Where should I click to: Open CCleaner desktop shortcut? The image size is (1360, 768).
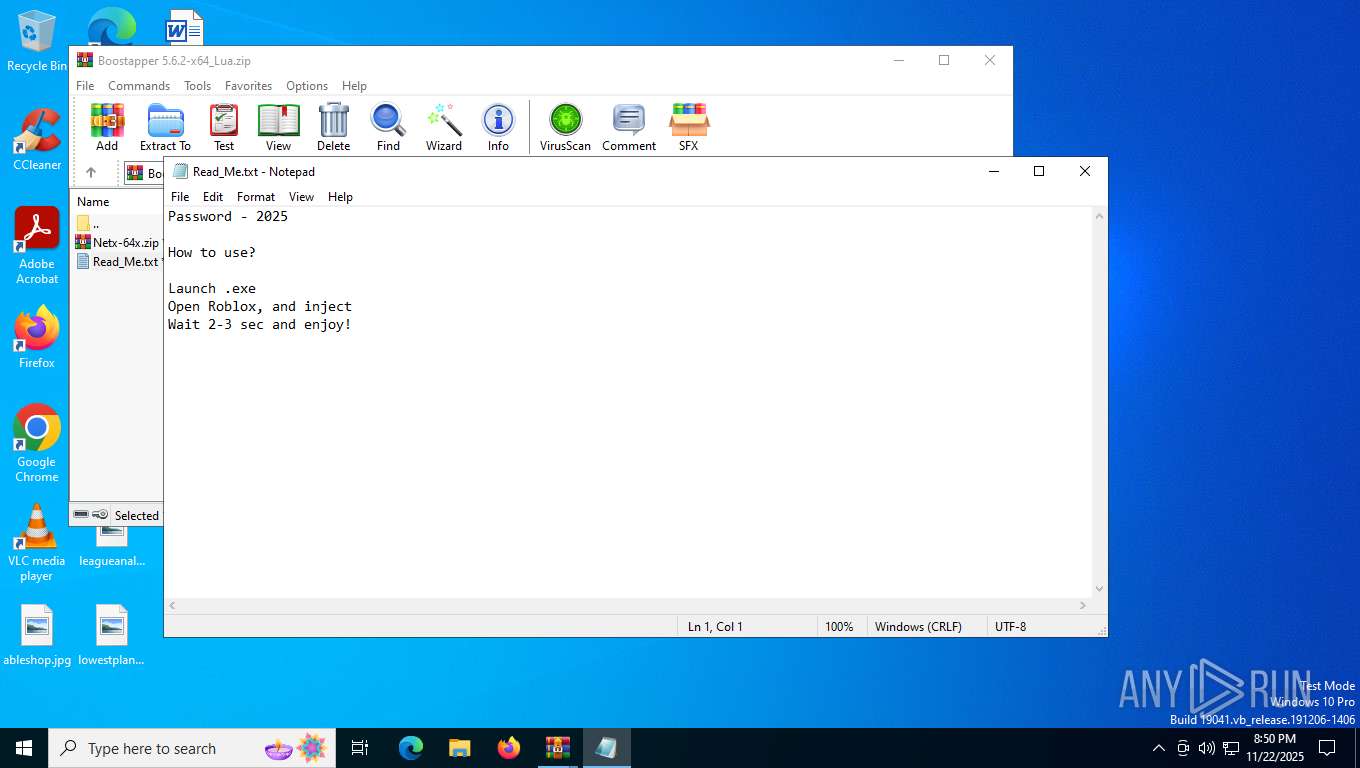(x=37, y=140)
